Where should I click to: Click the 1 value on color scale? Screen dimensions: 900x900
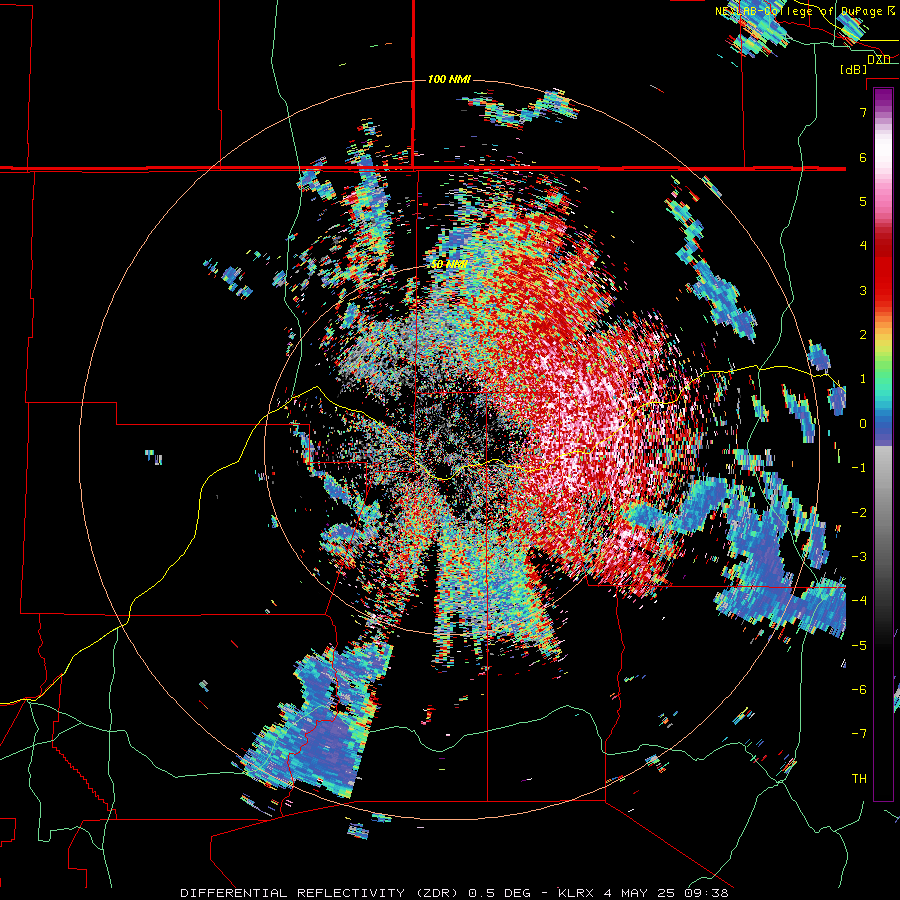(863, 379)
